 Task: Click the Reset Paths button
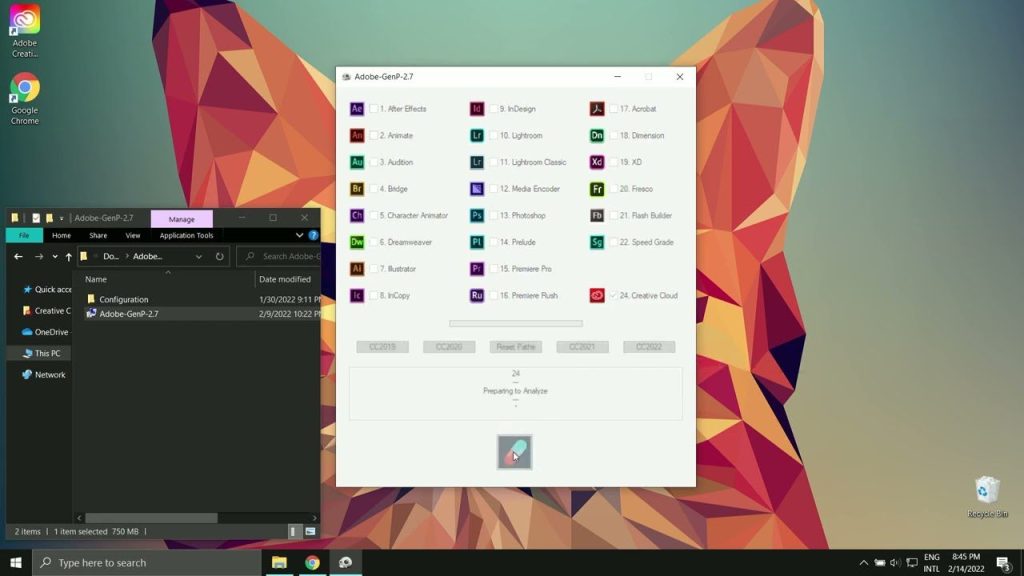click(x=514, y=346)
